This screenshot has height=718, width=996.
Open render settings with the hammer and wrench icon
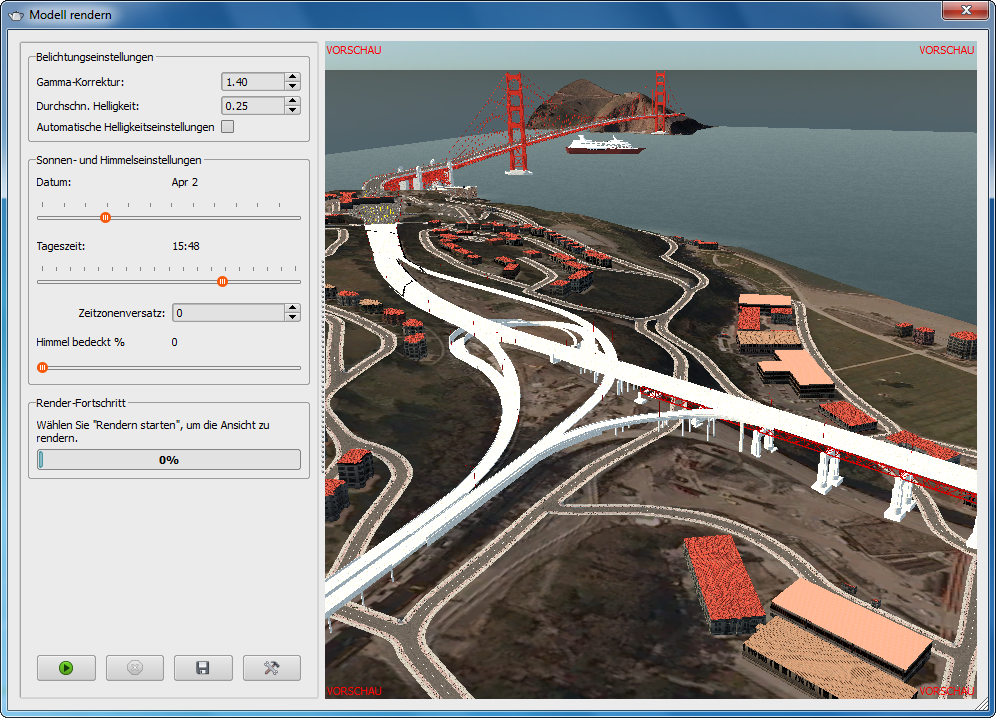point(271,668)
